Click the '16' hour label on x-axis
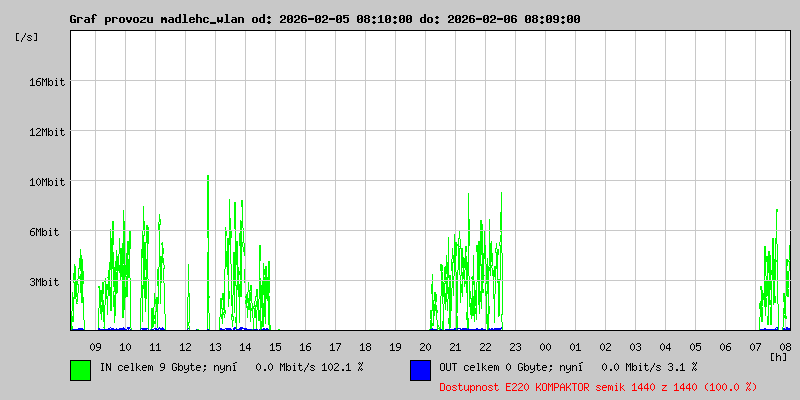Image resolution: width=800 pixels, height=400 pixels. 306,347
